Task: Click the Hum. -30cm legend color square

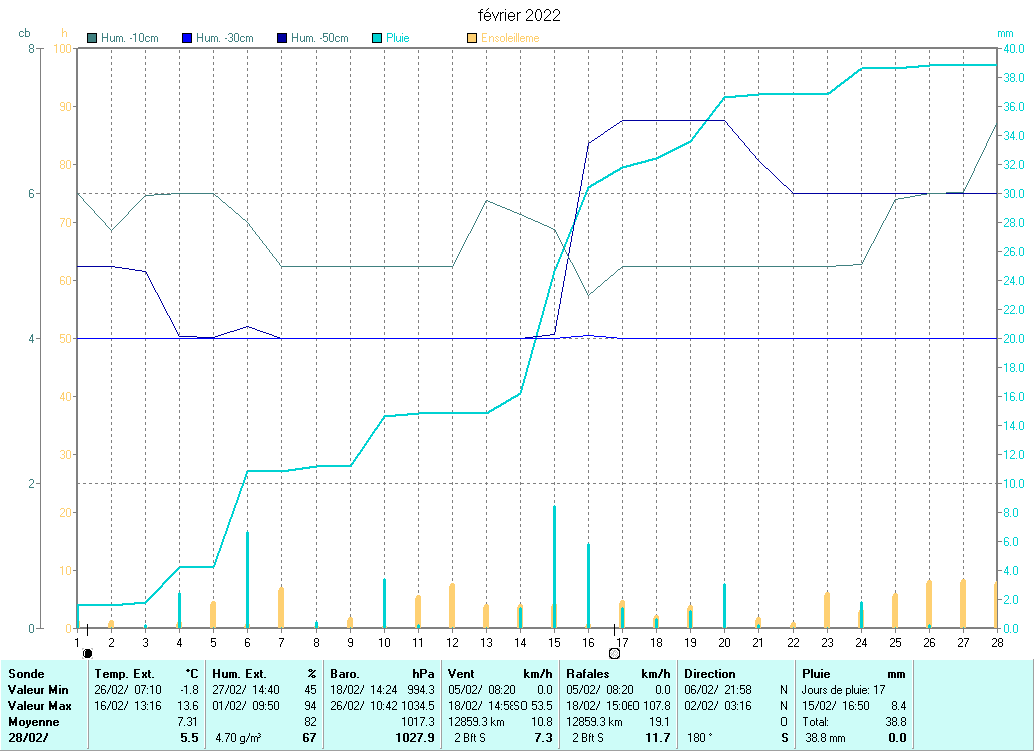Action: point(187,38)
